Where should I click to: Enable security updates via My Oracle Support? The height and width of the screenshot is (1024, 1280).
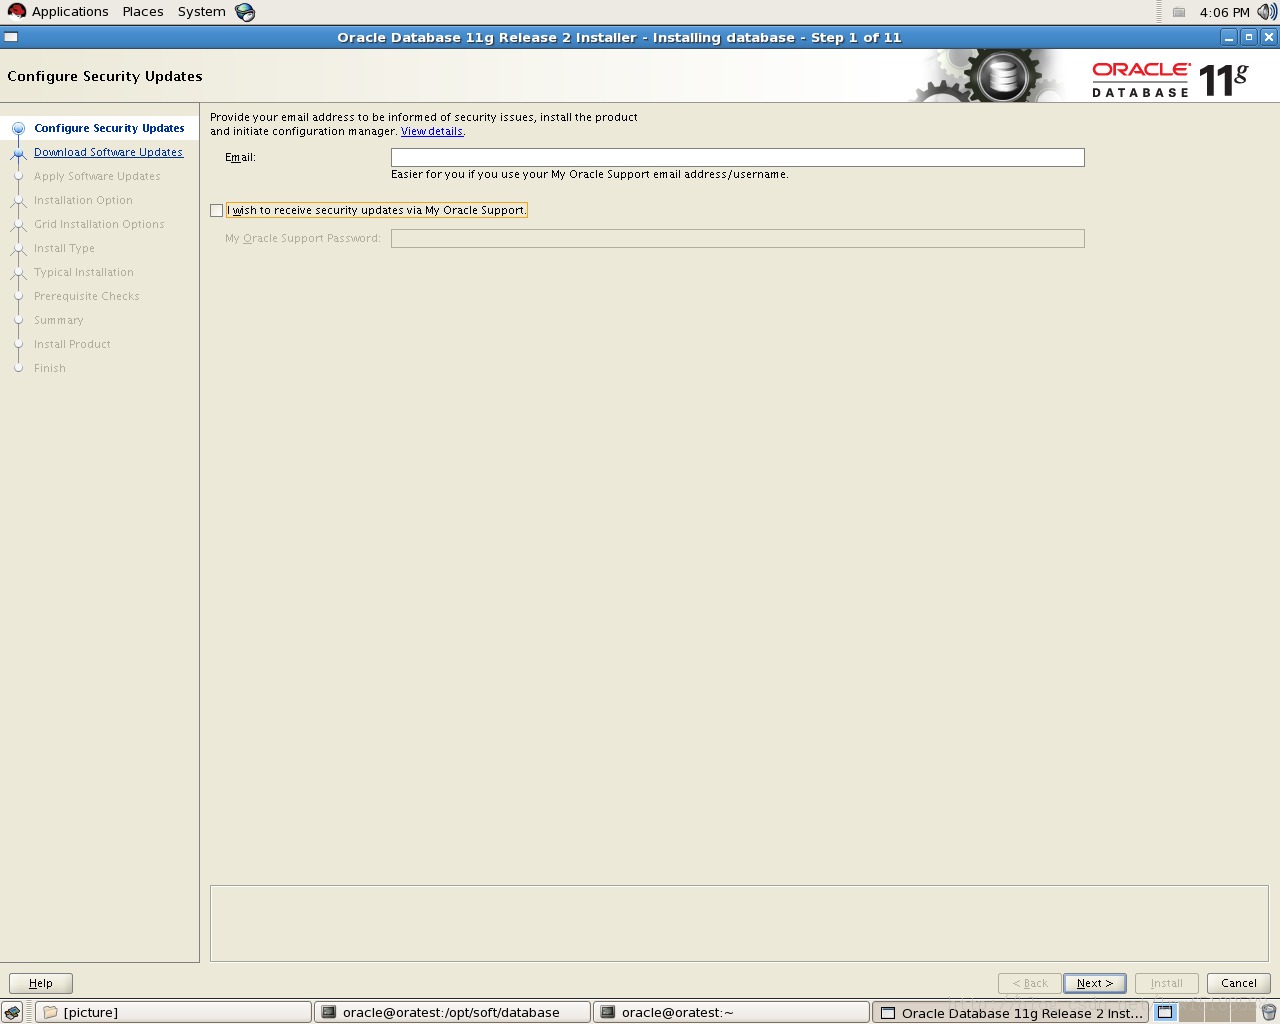tap(217, 210)
